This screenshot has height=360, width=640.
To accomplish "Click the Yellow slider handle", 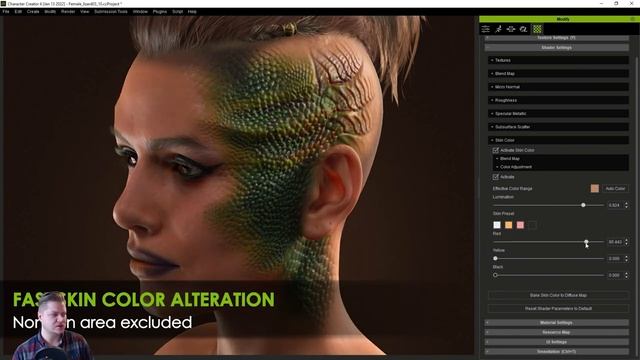I will point(495,258).
